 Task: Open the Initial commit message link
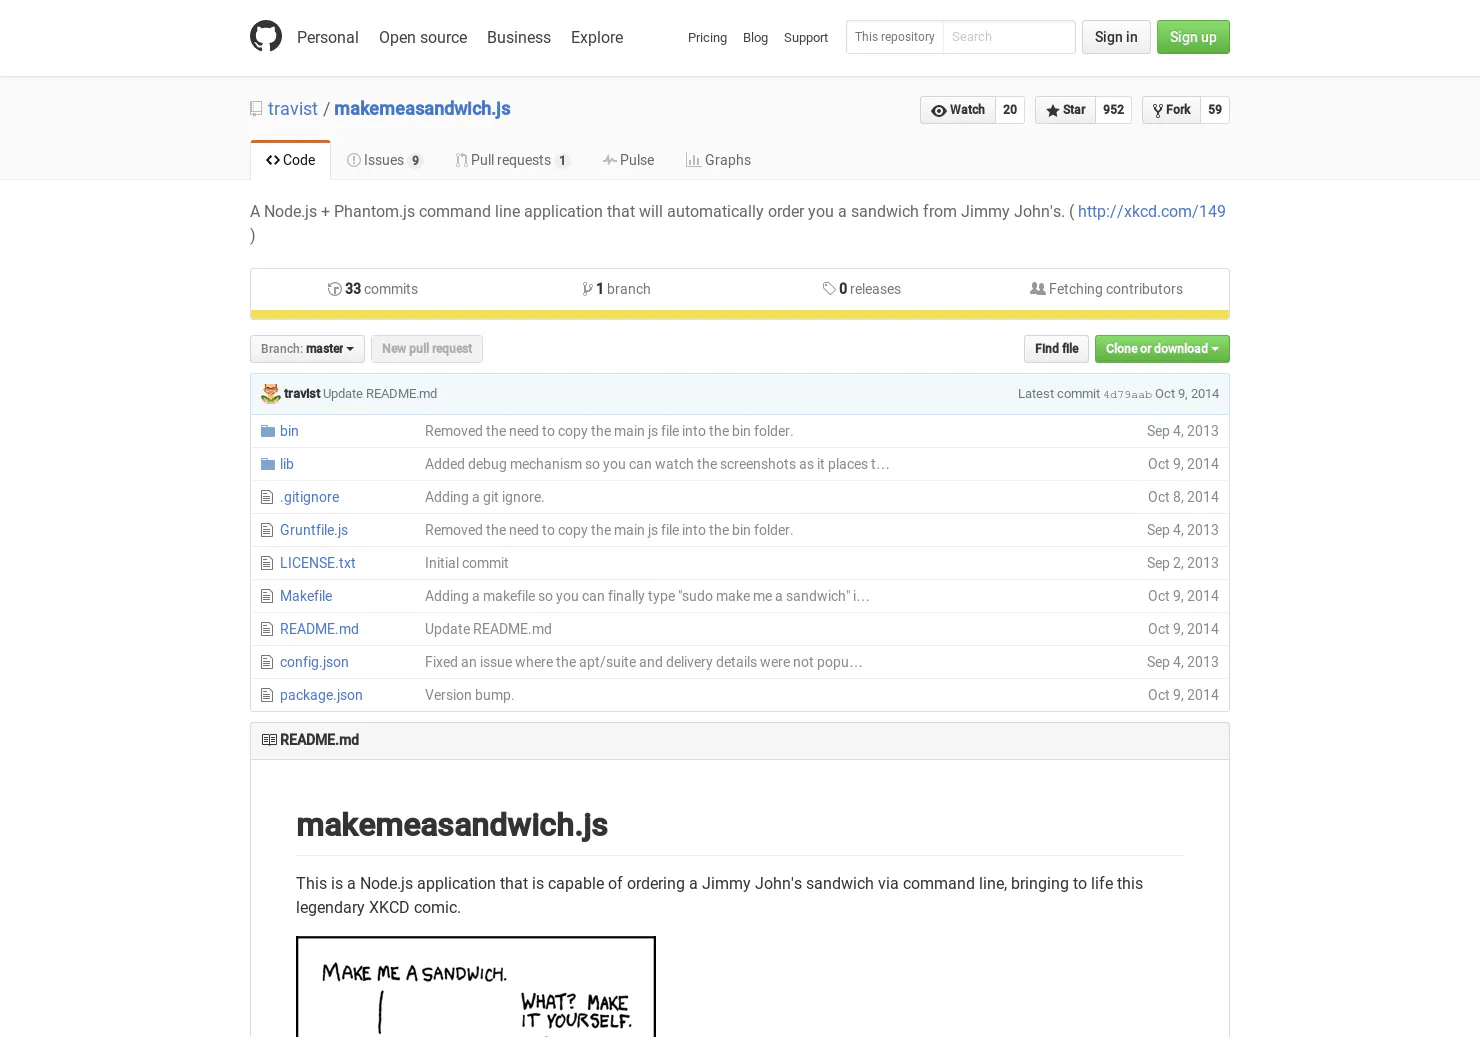point(467,563)
